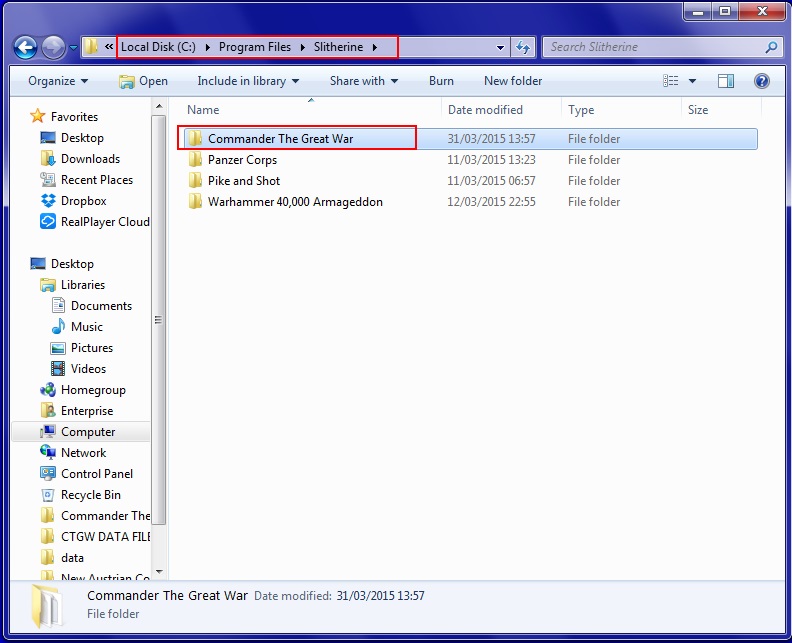Open the arrow after Program Files
This screenshot has height=643, width=792.
[x=303, y=47]
